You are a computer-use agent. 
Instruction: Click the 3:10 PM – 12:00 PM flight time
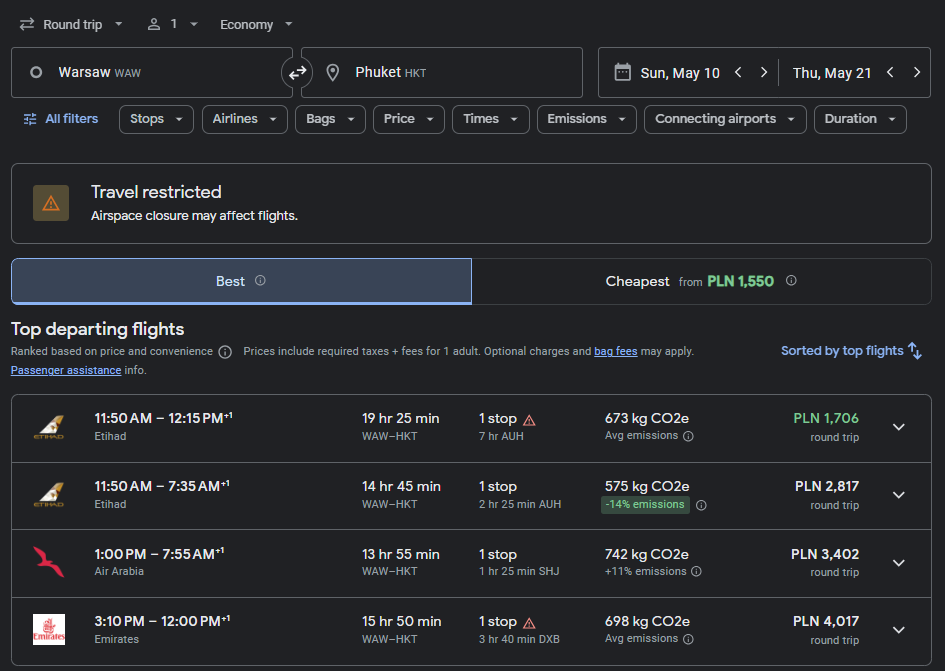[x=162, y=622]
